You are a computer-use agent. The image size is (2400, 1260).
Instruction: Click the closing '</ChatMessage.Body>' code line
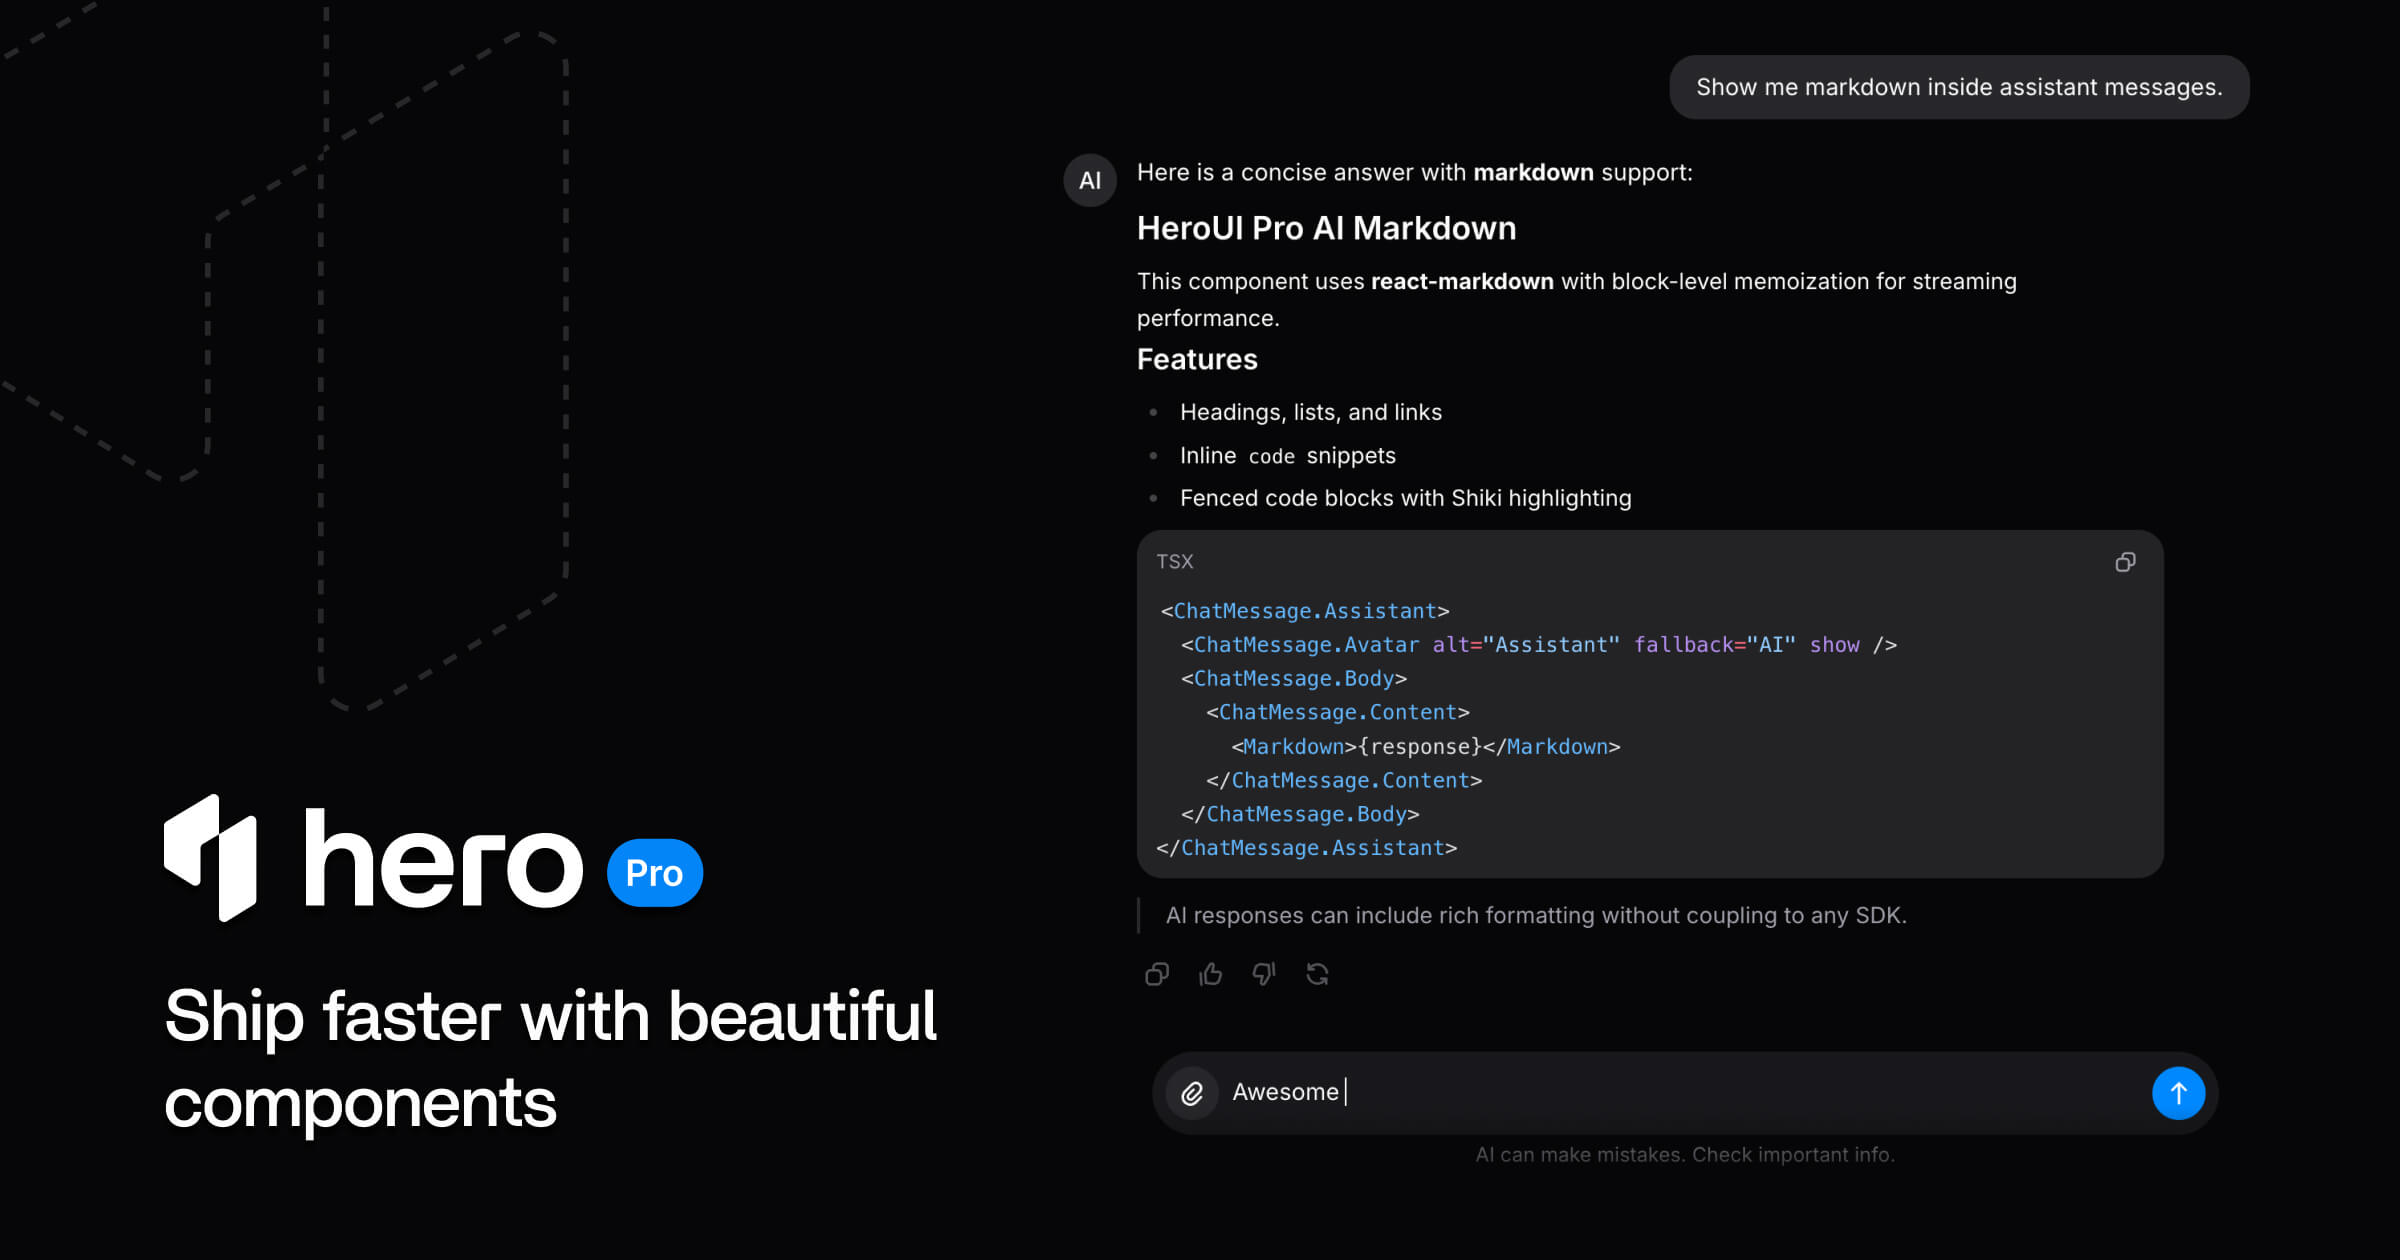click(x=1299, y=815)
